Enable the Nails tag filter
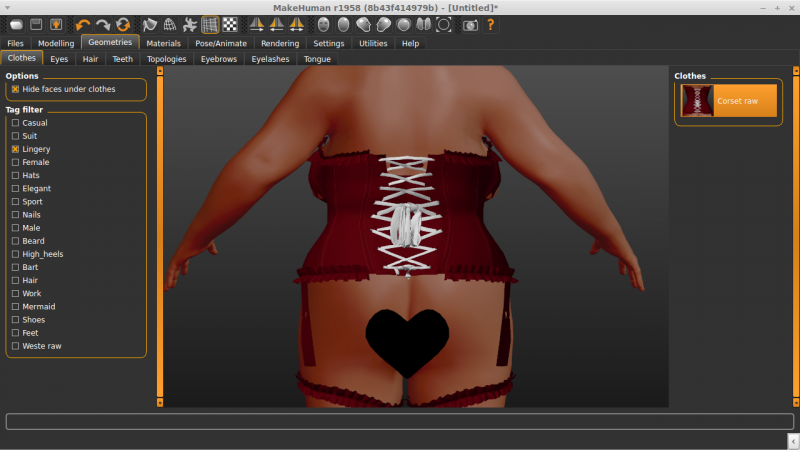 click(15, 215)
